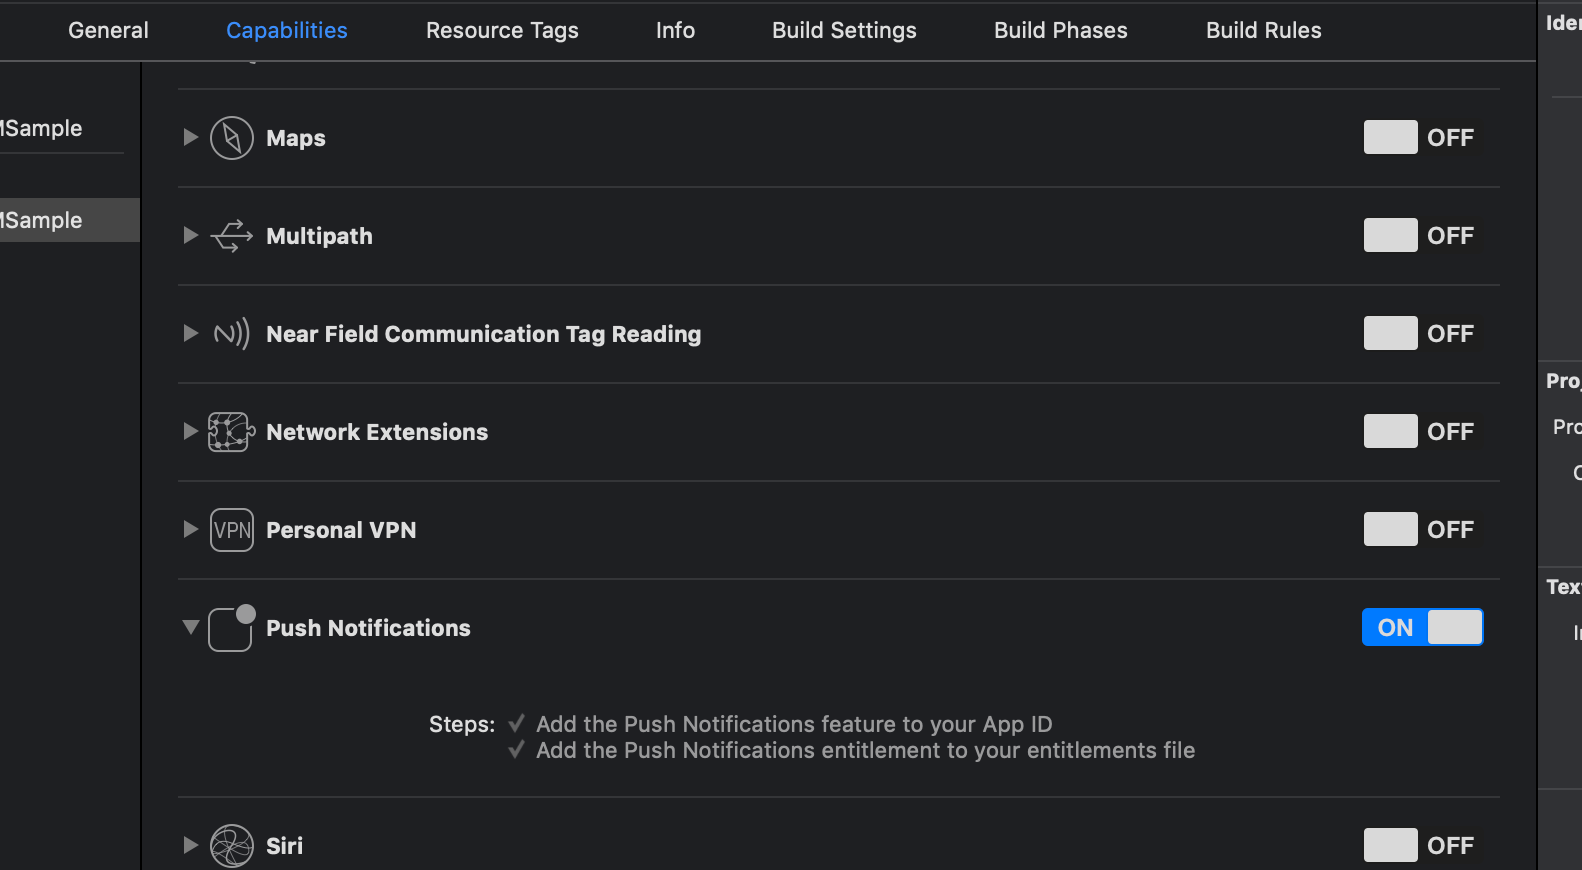Screen dimensions: 1582x870
Task: Click the Maps compass icon
Action: click(232, 138)
